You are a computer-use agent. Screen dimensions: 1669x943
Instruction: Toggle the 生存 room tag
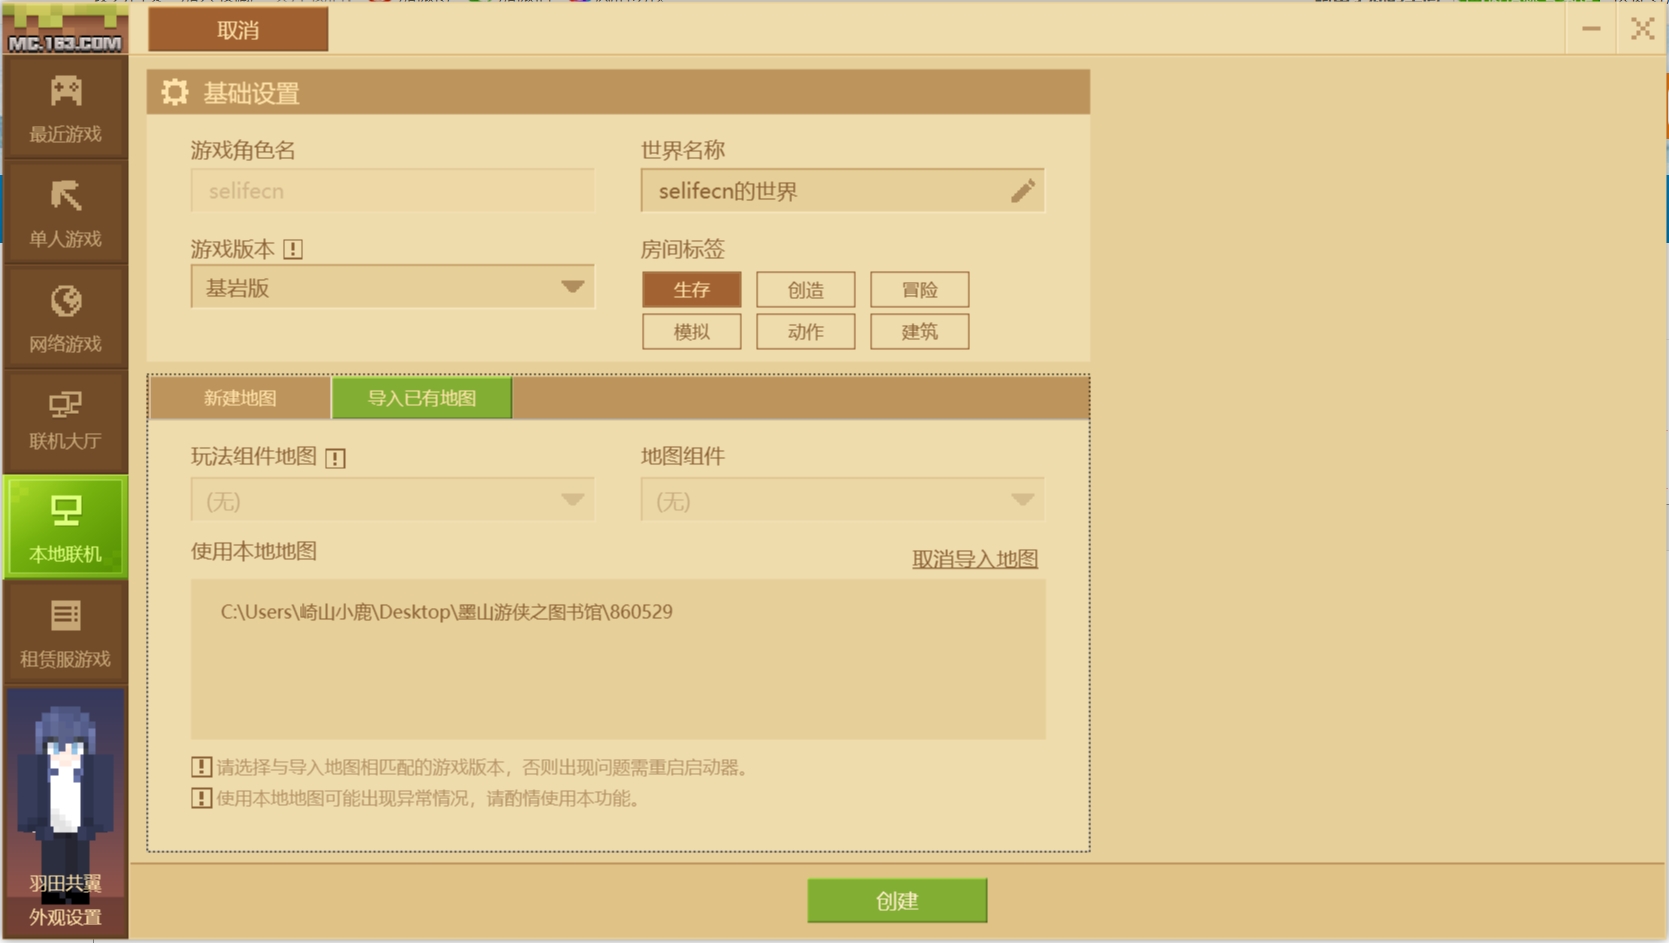(691, 290)
